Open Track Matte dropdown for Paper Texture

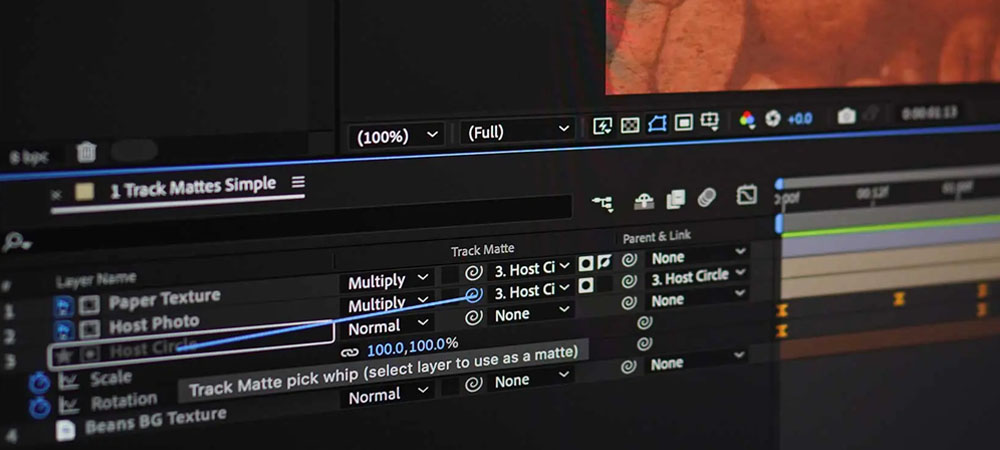tap(531, 269)
